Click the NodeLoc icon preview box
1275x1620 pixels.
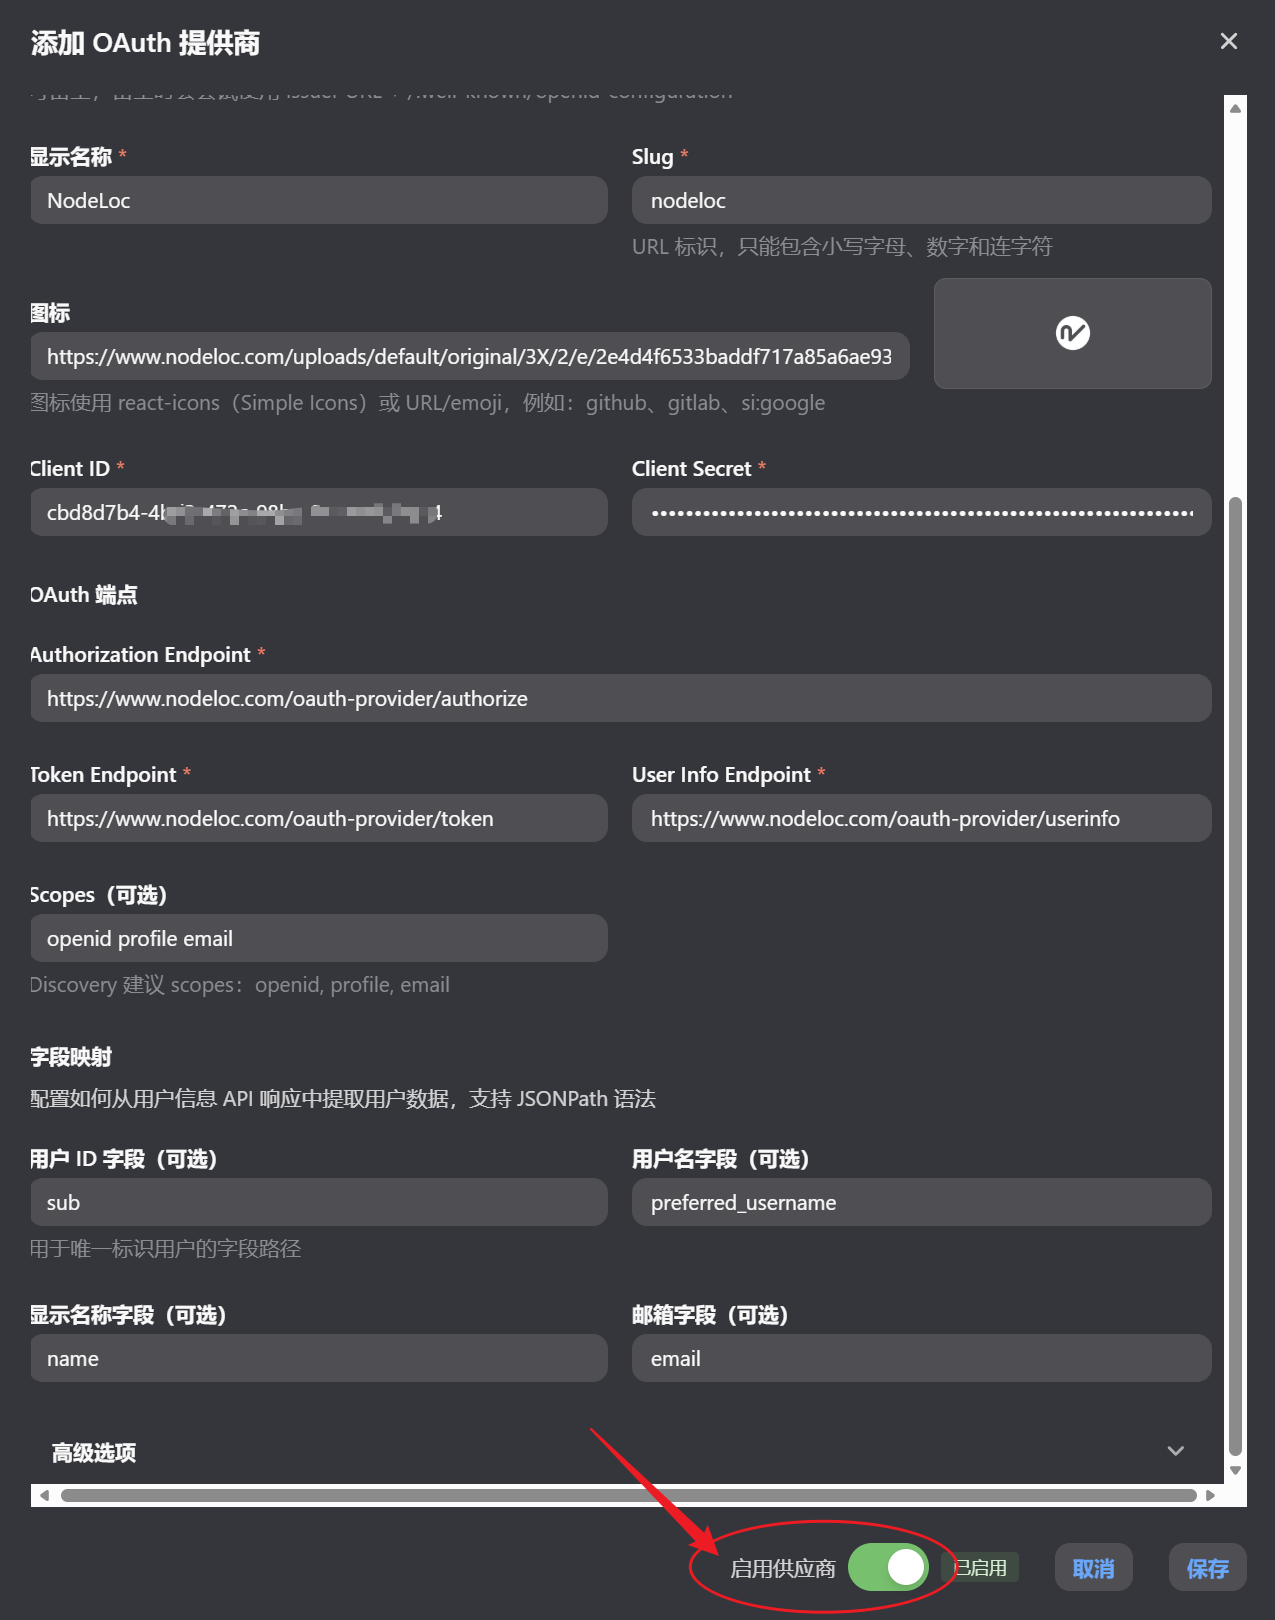(1072, 333)
